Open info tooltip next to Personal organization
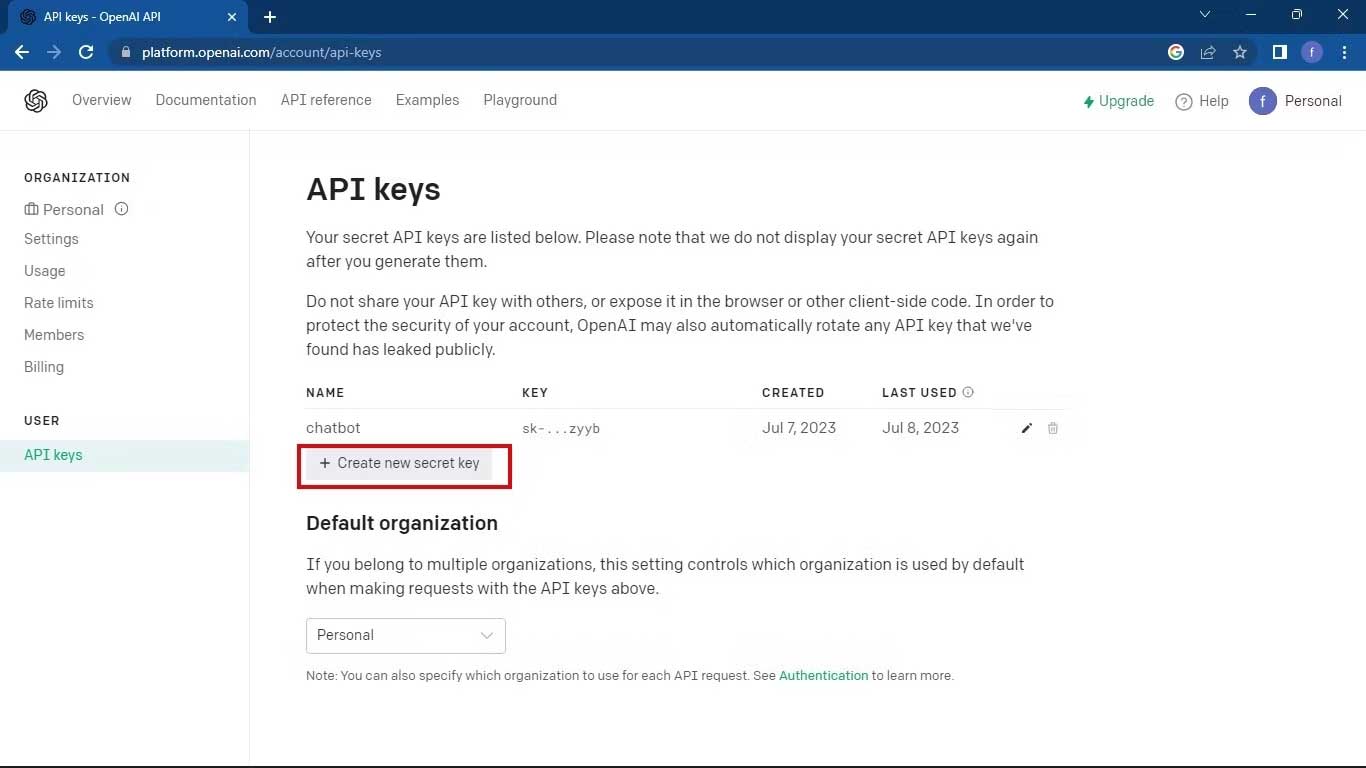Screen dimensions: 1366x768 120,209
